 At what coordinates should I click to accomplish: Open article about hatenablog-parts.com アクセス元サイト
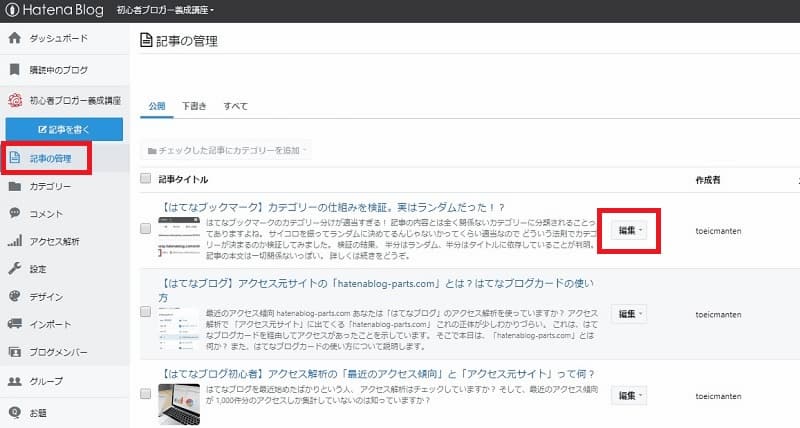pos(376,290)
